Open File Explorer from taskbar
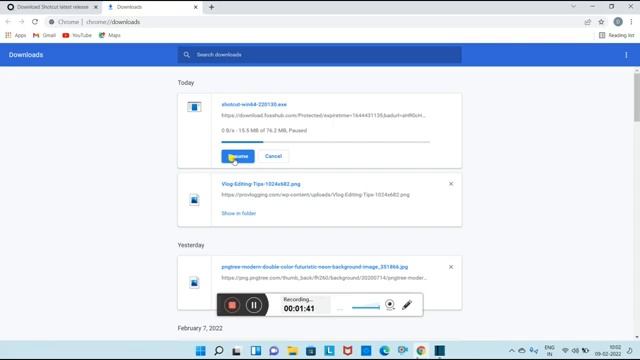The image size is (640, 360). 292,351
